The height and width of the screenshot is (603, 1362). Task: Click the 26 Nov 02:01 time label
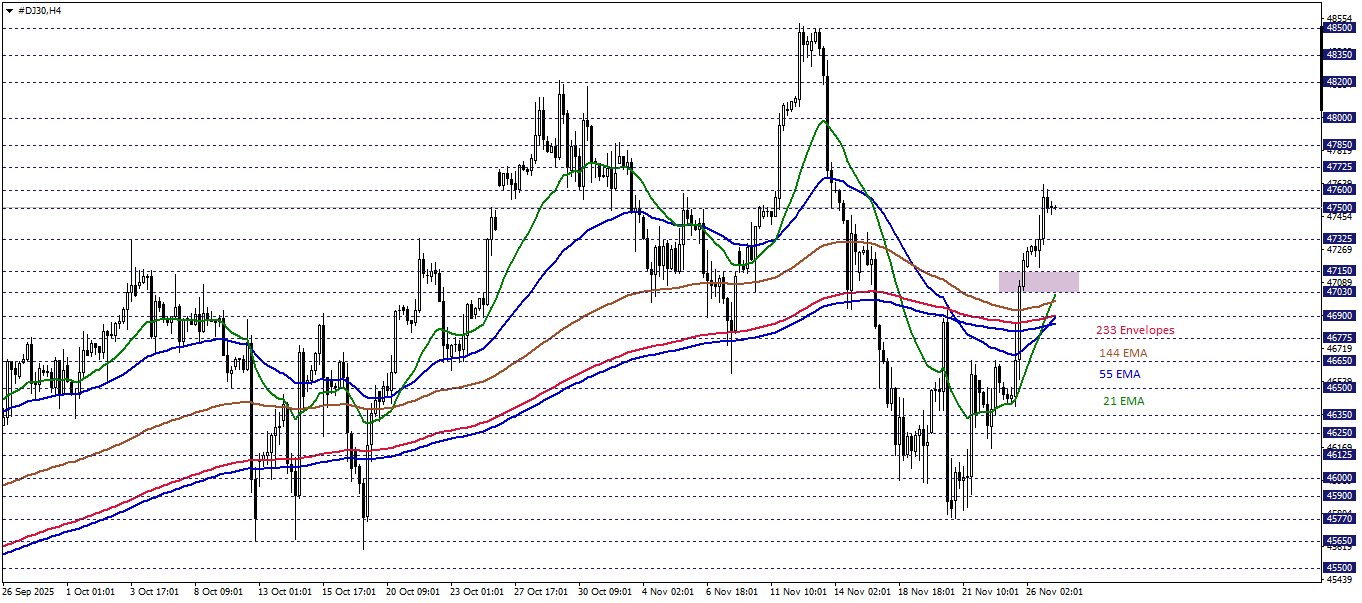[1051, 592]
